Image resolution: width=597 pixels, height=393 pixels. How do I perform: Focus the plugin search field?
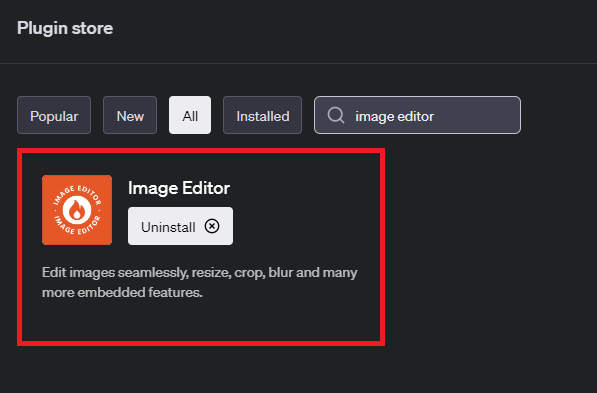coord(417,115)
